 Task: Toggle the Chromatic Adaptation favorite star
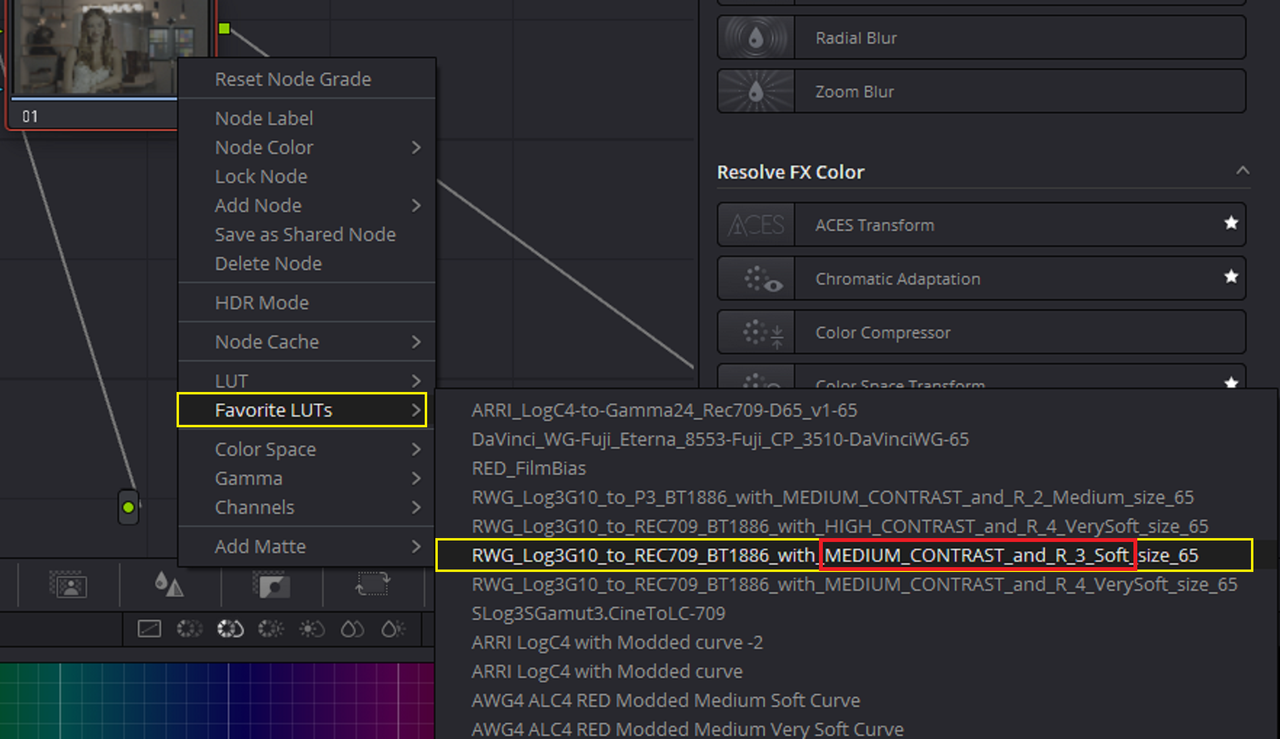[1231, 278]
